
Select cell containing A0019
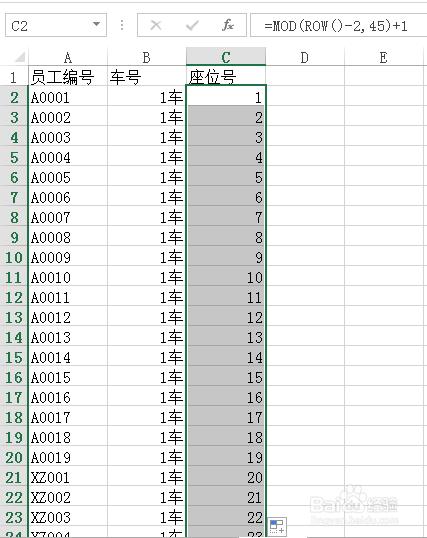click(x=68, y=457)
